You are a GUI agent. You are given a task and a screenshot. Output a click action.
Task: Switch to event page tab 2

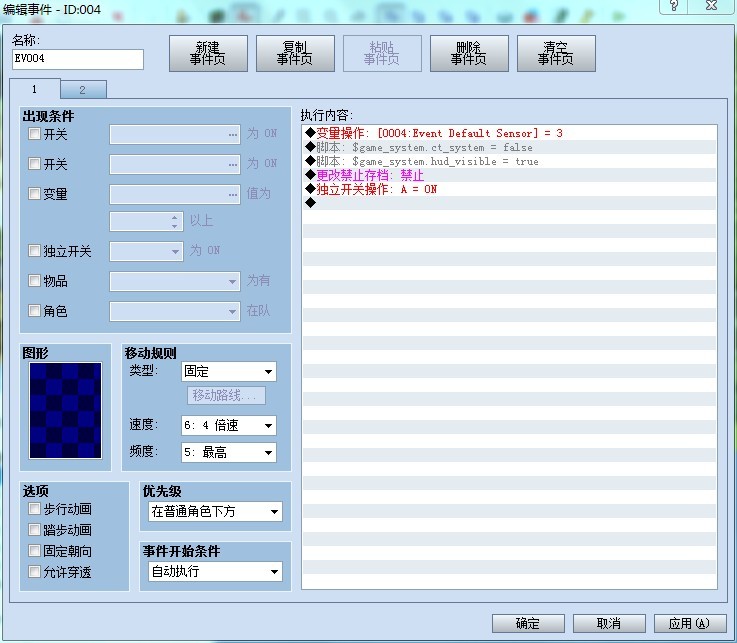point(83,90)
